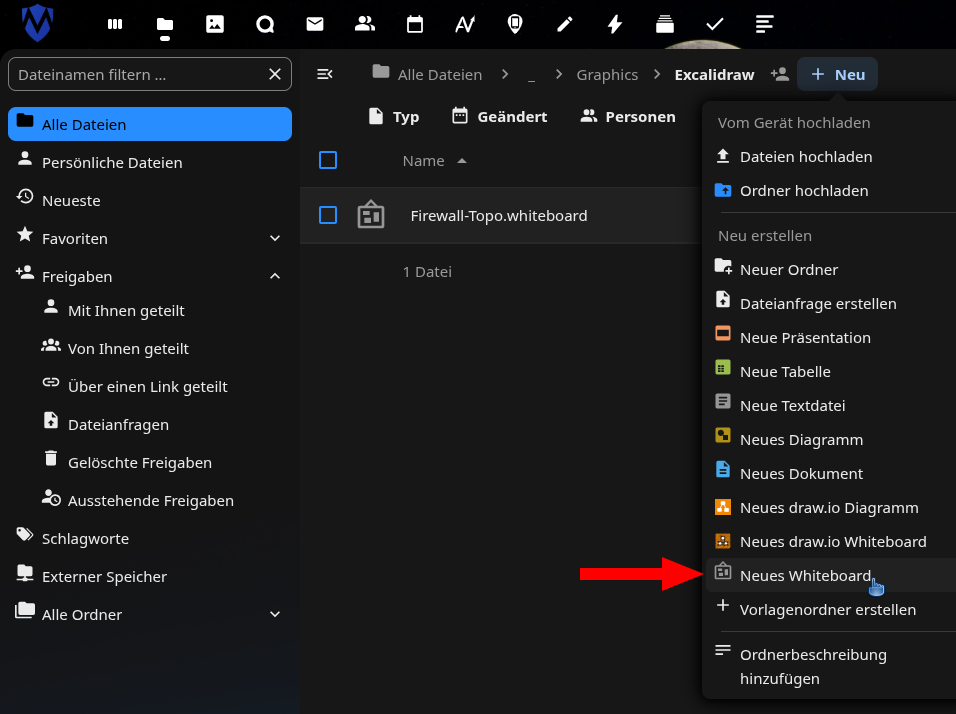The height and width of the screenshot is (714, 956).
Task: Choose Neue Präsentation from menu
Action: (x=830, y=338)
